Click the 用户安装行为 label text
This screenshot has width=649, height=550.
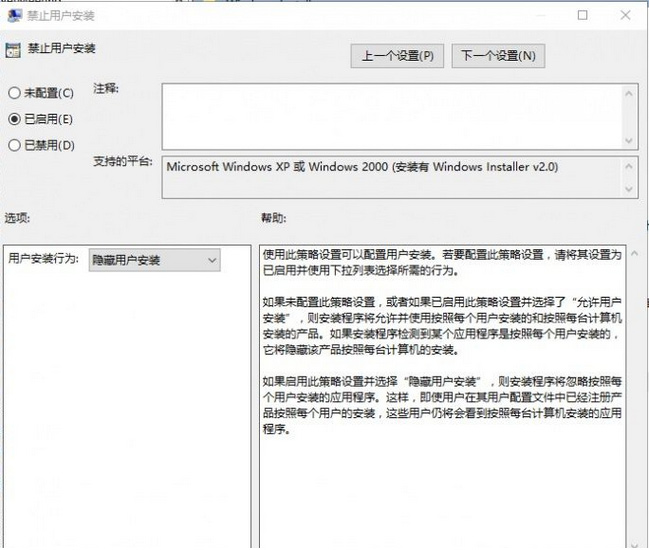(43, 259)
